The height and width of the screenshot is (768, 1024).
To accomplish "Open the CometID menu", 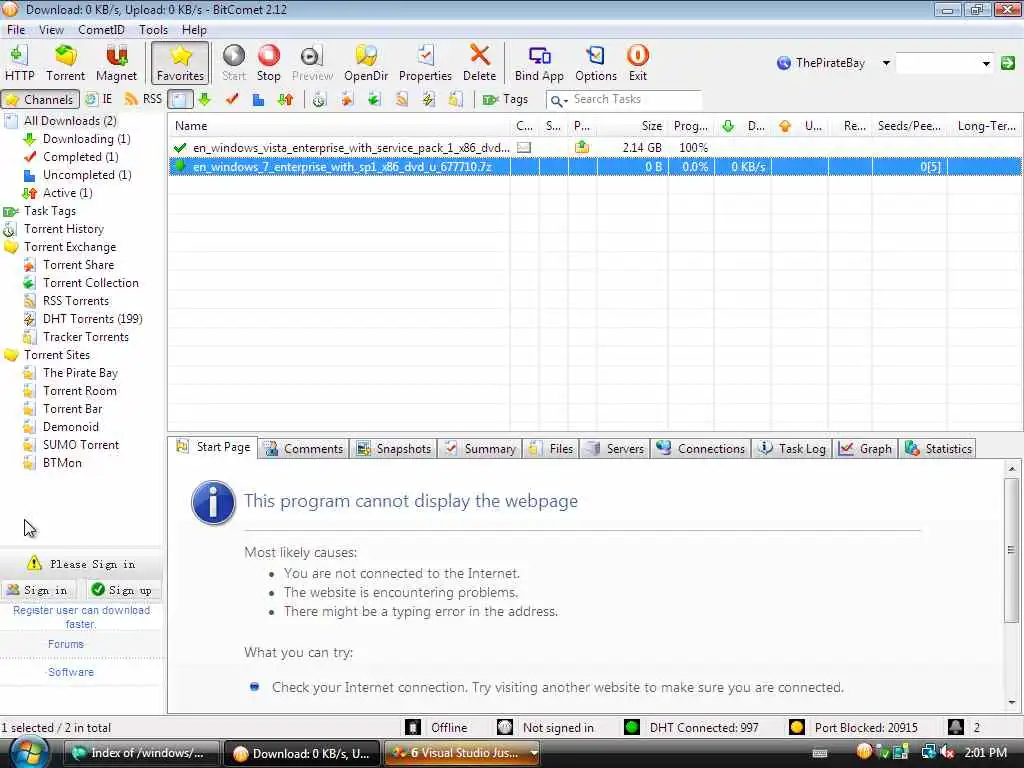I will pos(101,29).
